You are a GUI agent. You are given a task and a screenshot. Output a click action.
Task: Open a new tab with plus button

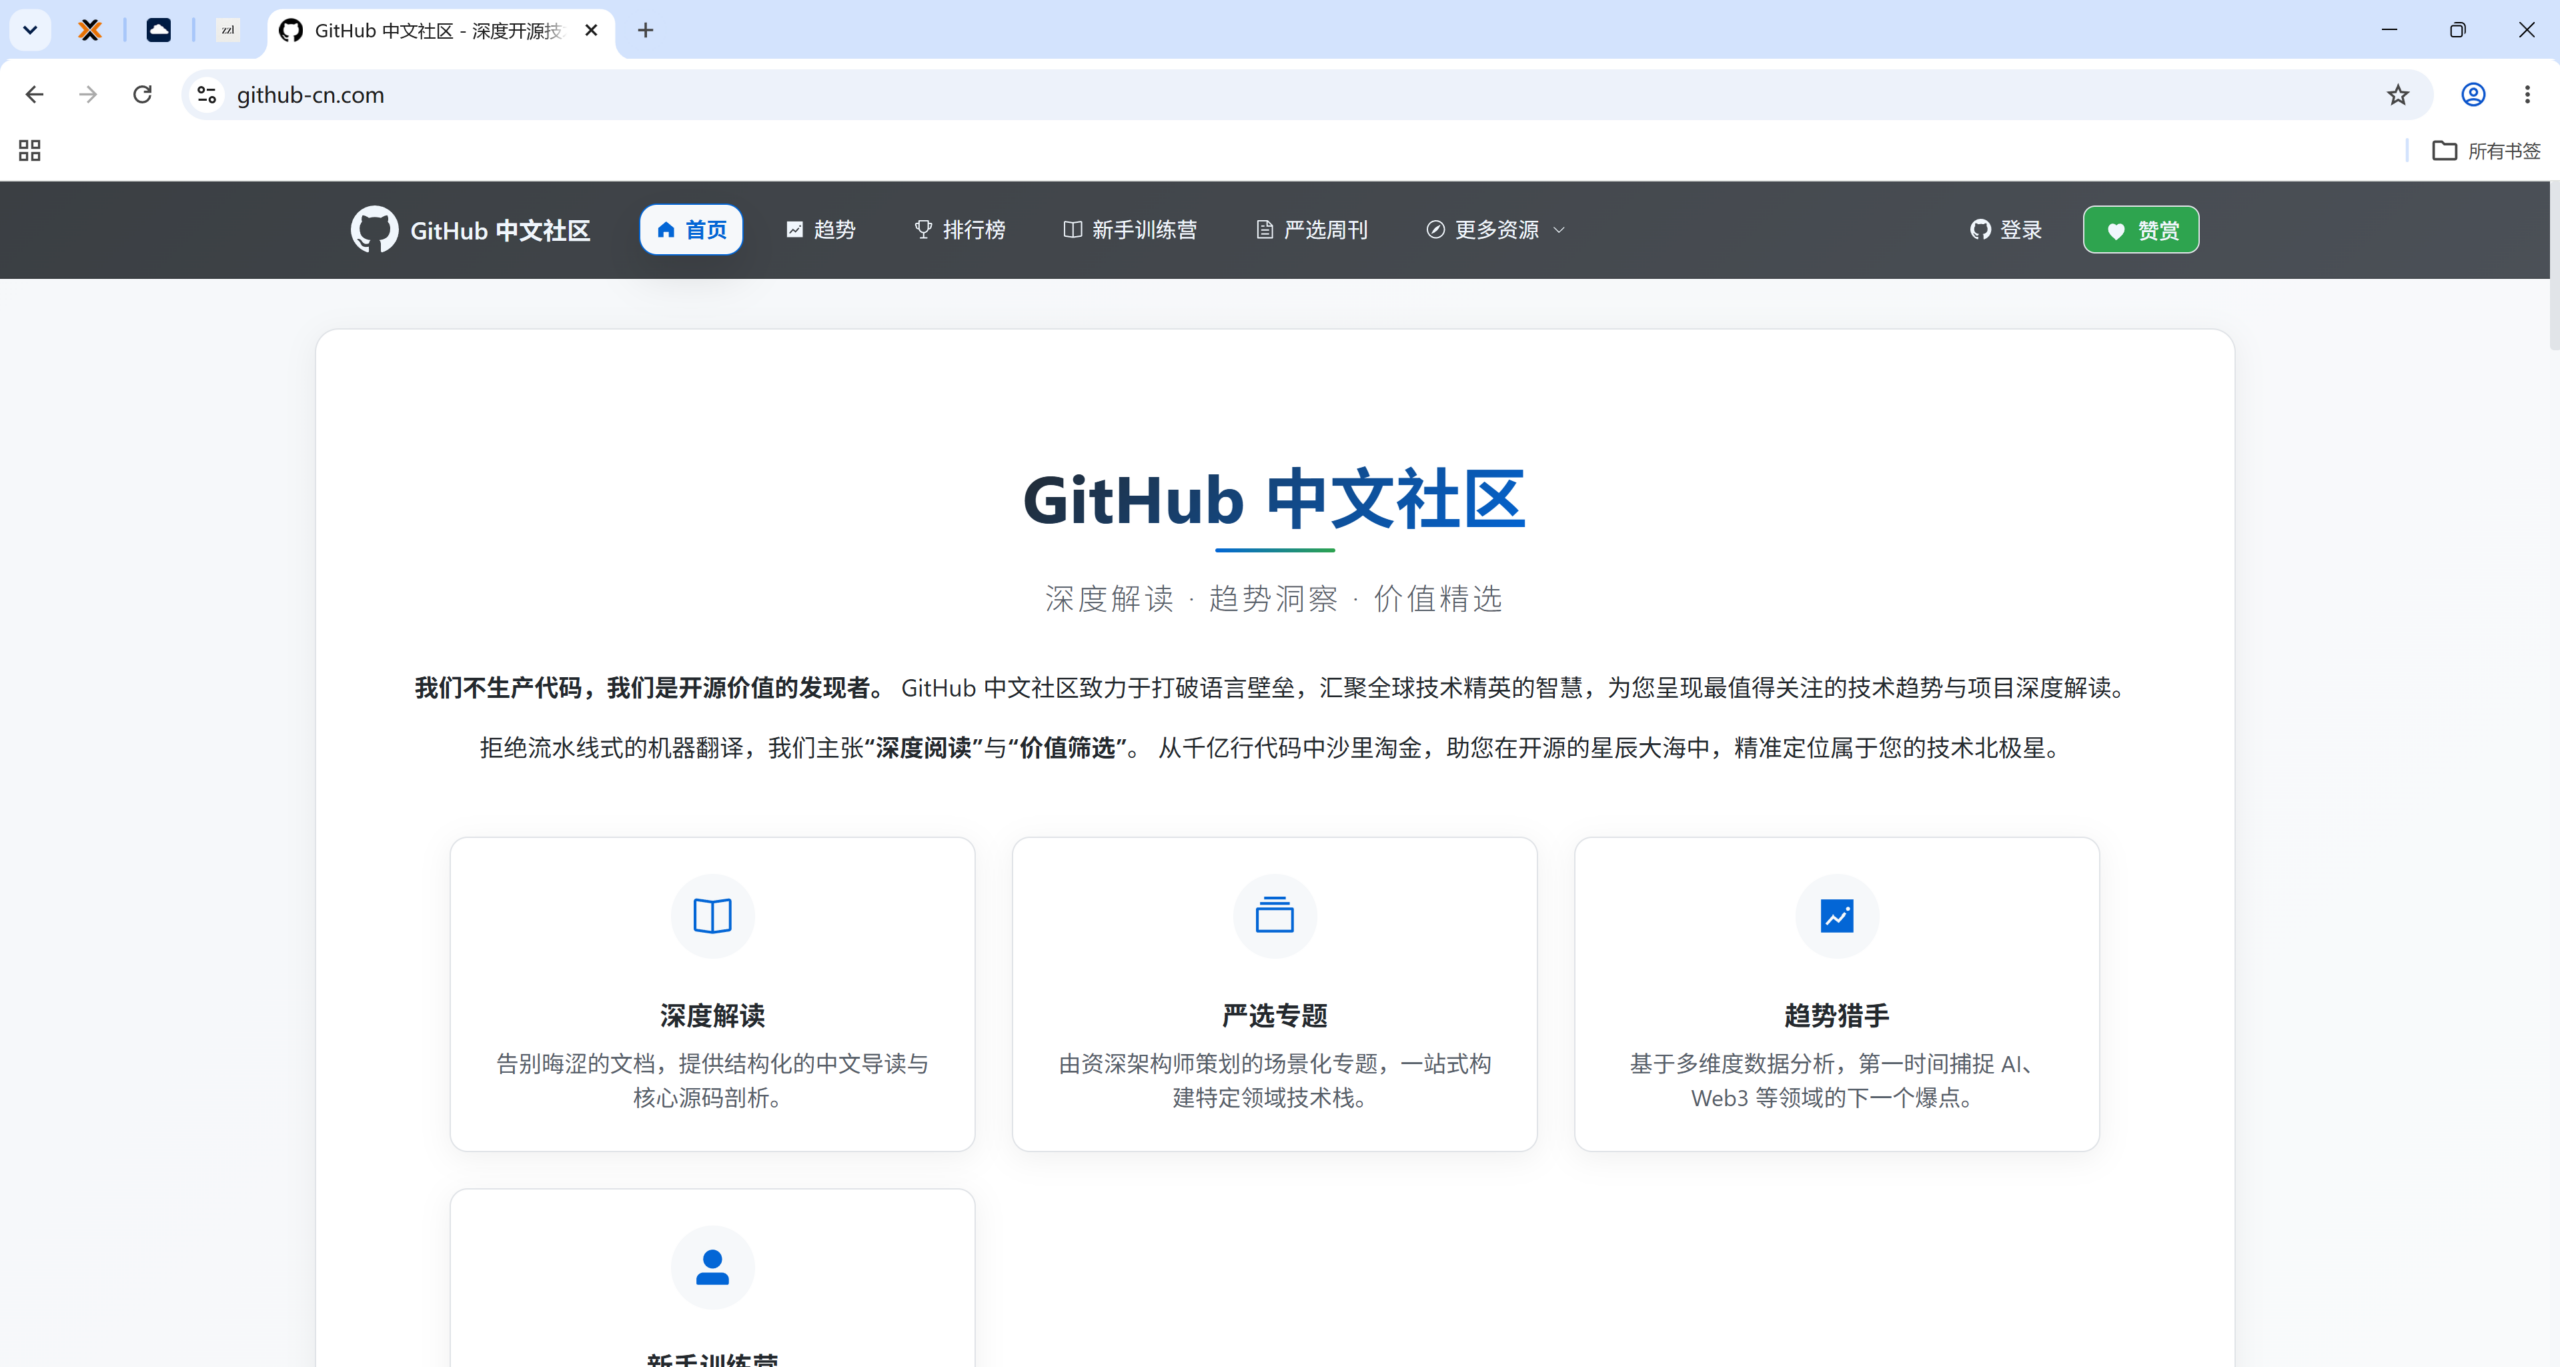click(646, 30)
